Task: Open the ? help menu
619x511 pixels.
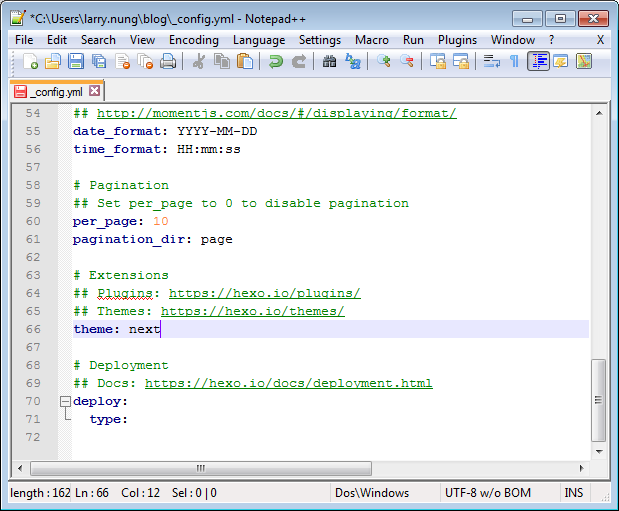Action: (x=551, y=40)
